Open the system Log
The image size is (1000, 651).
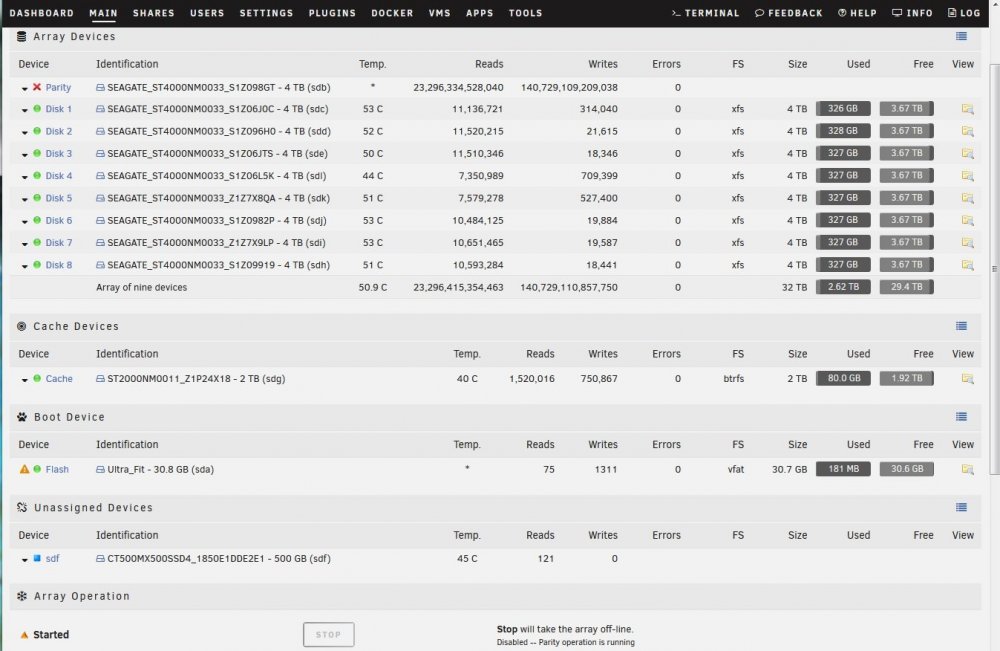click(x=964, y=13)
